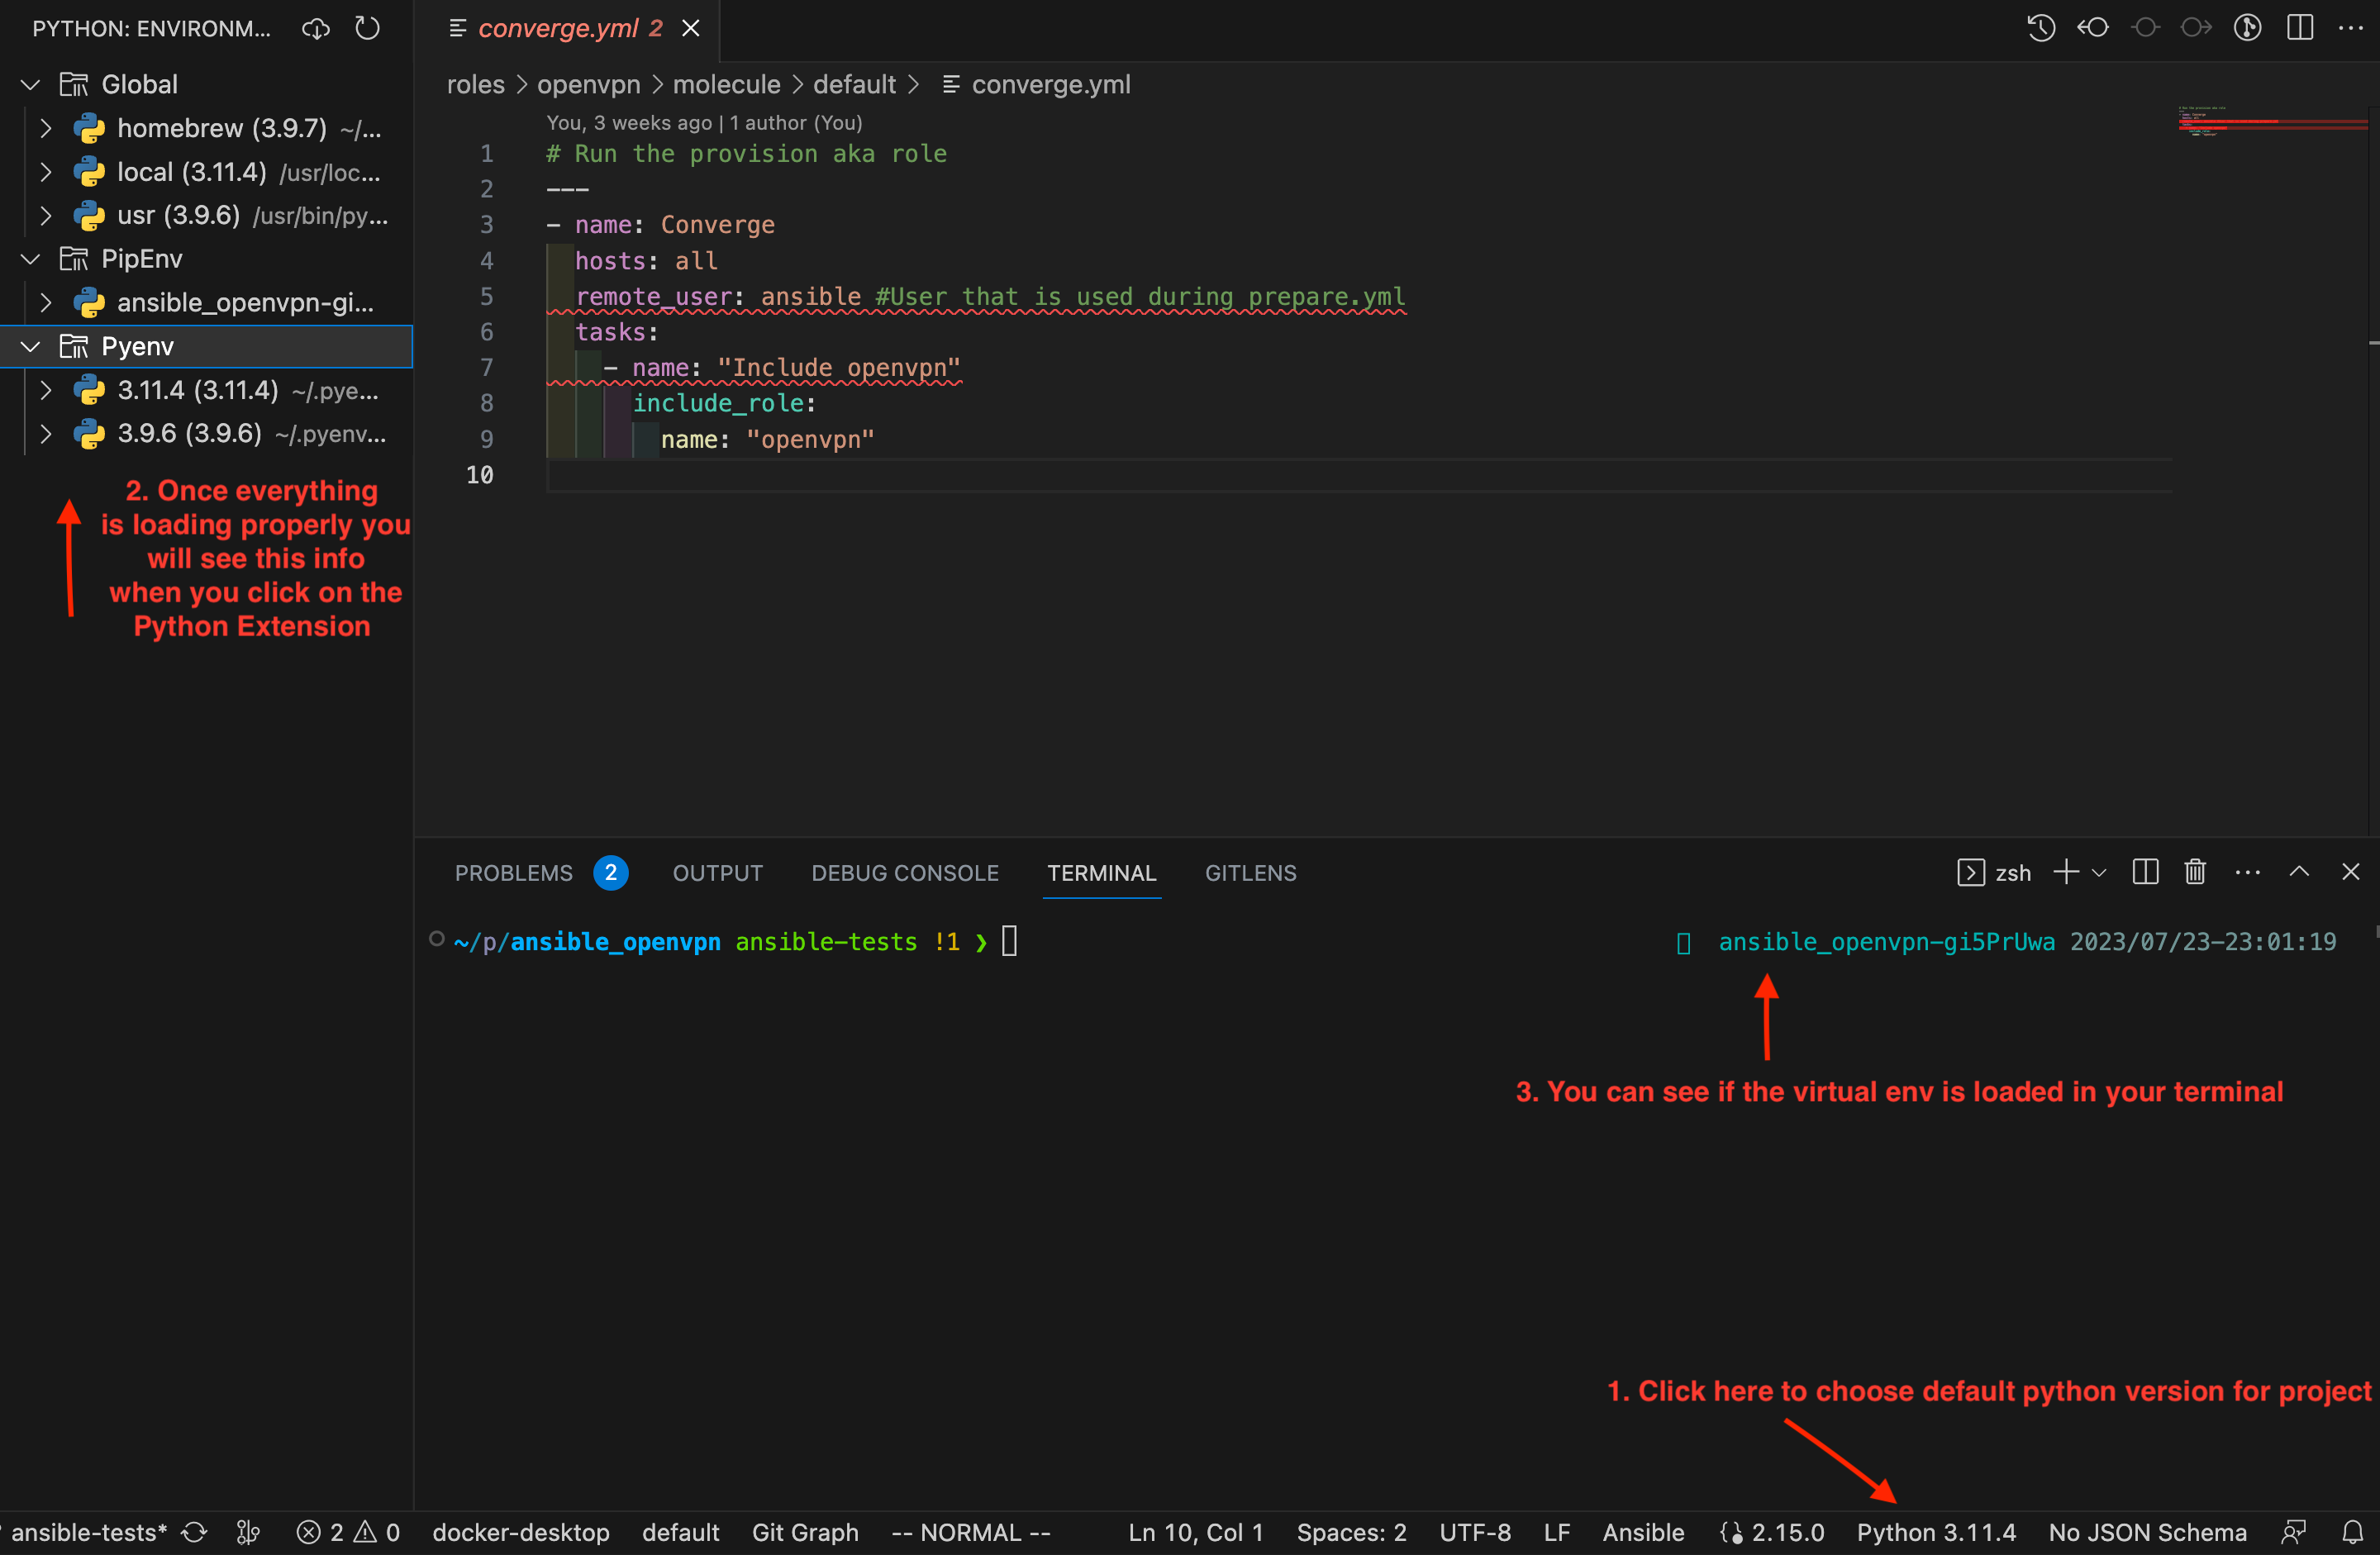Close the converge.yml editor tab

690,28
